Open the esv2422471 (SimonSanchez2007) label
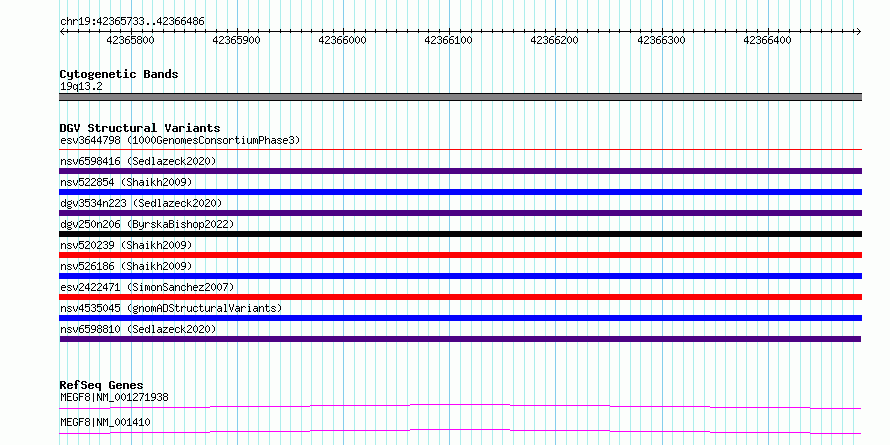 pyautogui.click(x=147, y=287)
